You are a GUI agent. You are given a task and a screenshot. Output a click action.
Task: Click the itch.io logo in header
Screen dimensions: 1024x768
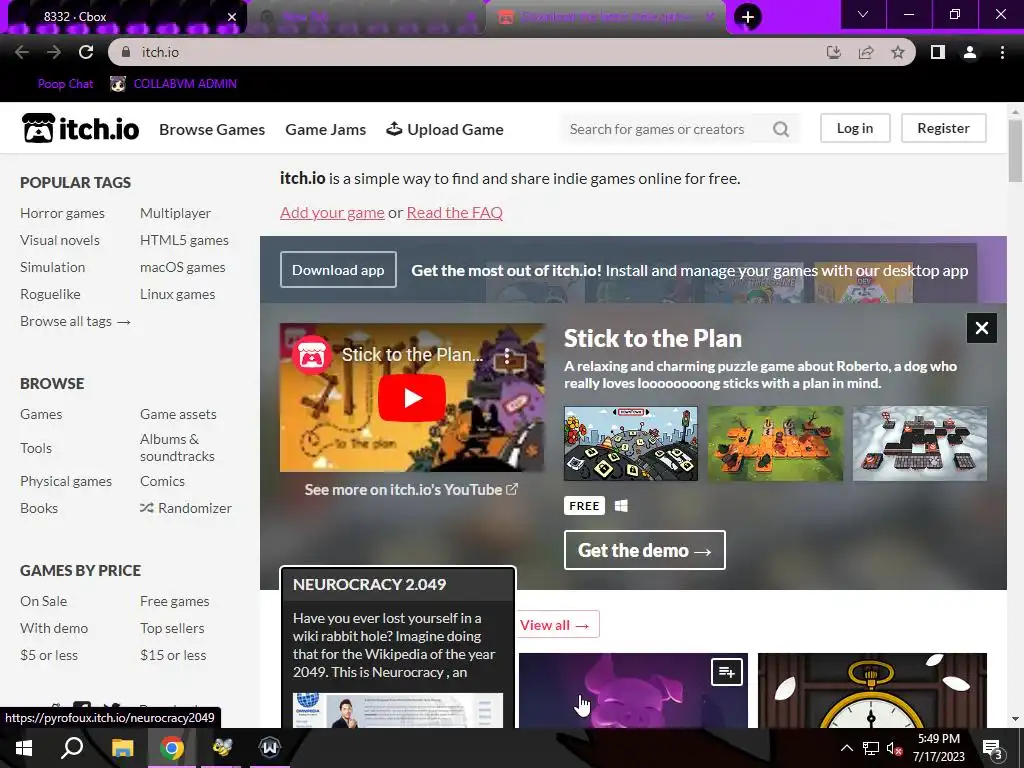[80, 129]
